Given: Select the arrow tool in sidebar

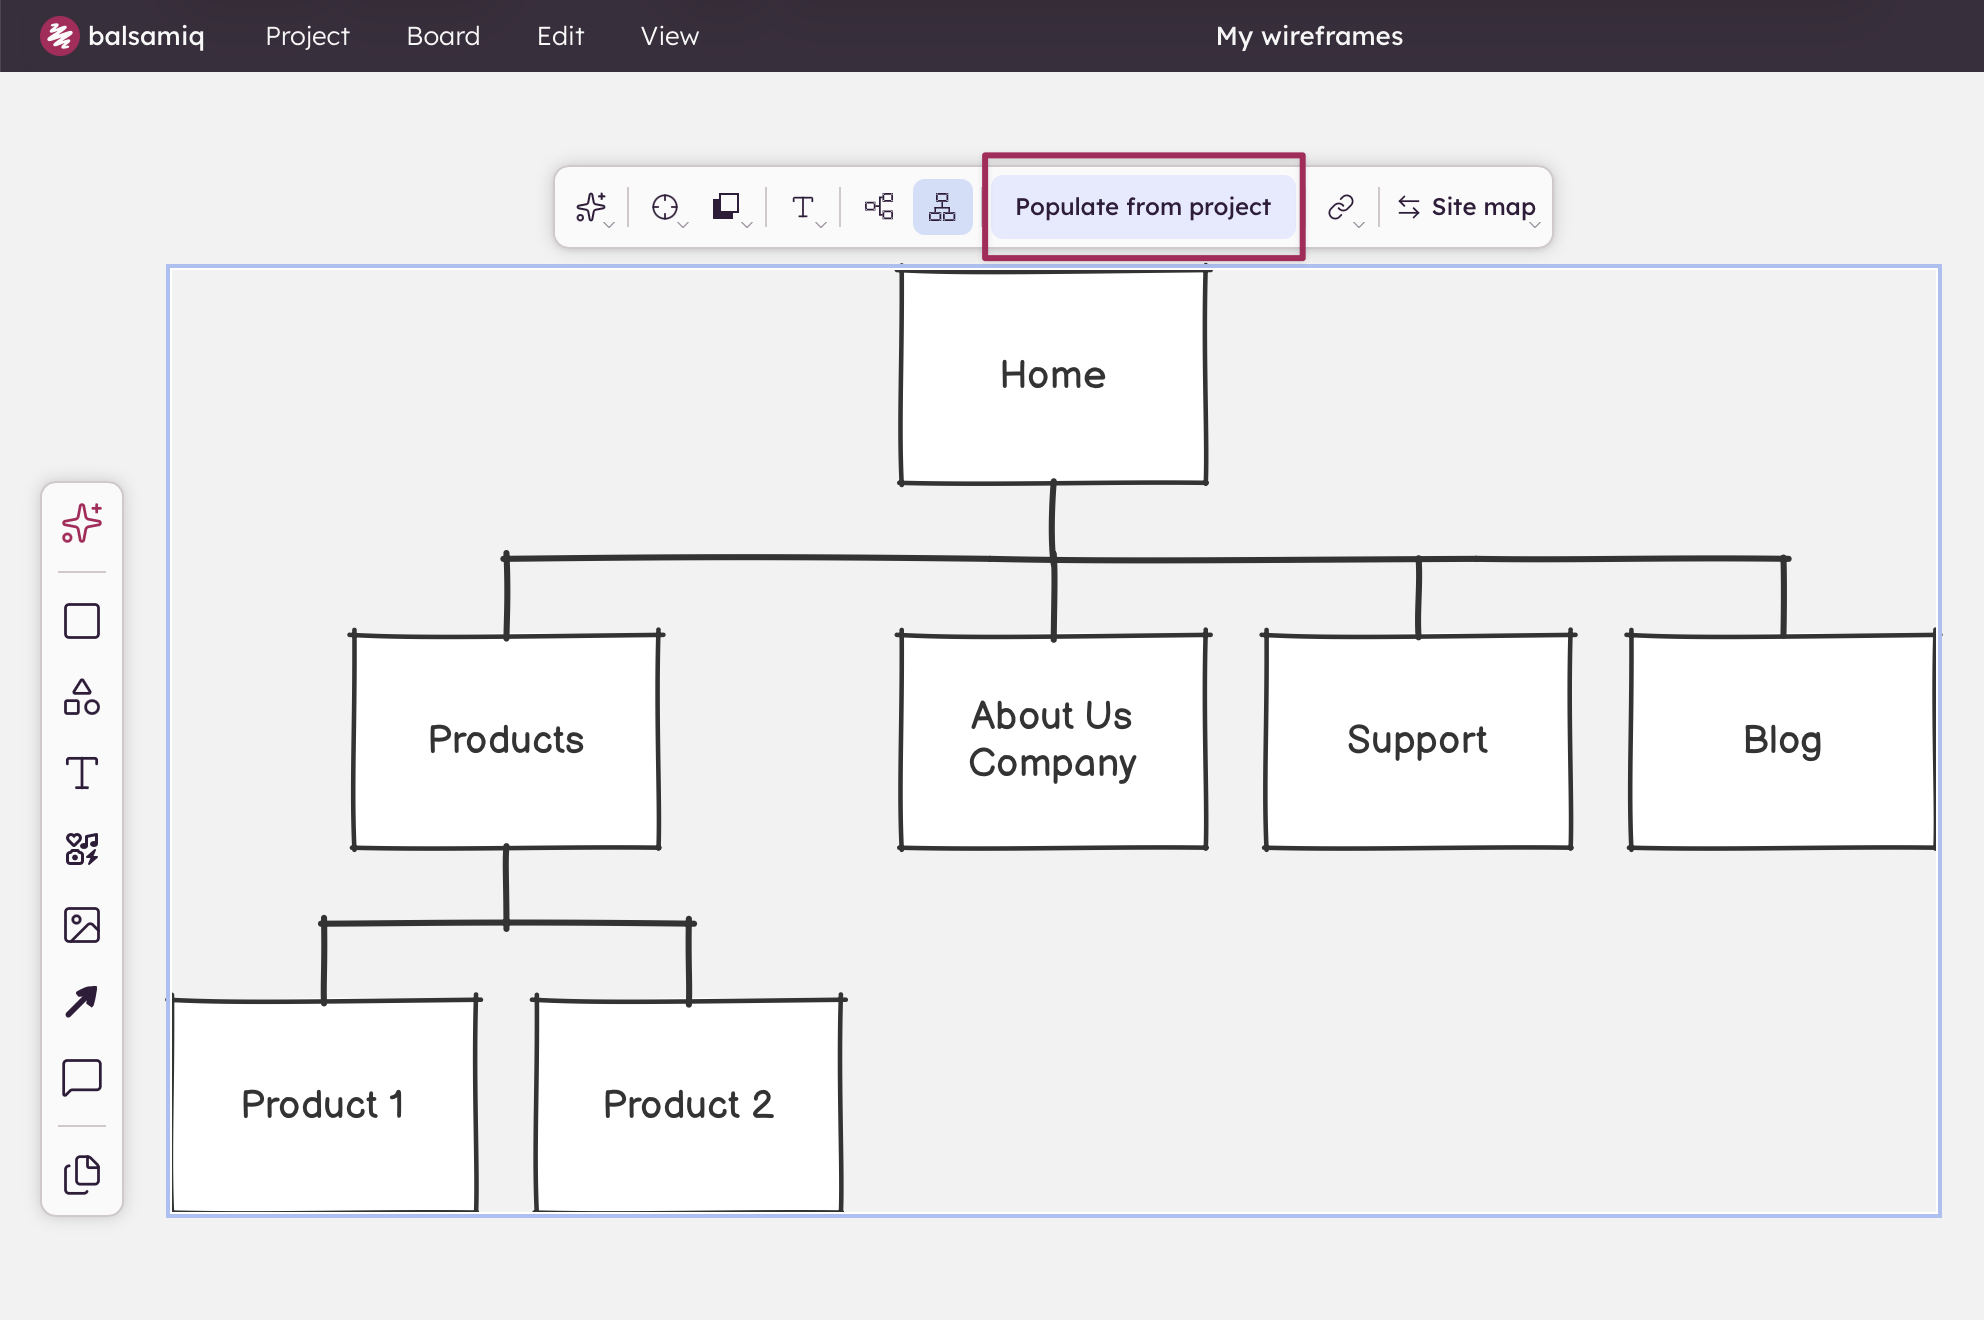Looking at the screenshot, I should coord(82,1001).
